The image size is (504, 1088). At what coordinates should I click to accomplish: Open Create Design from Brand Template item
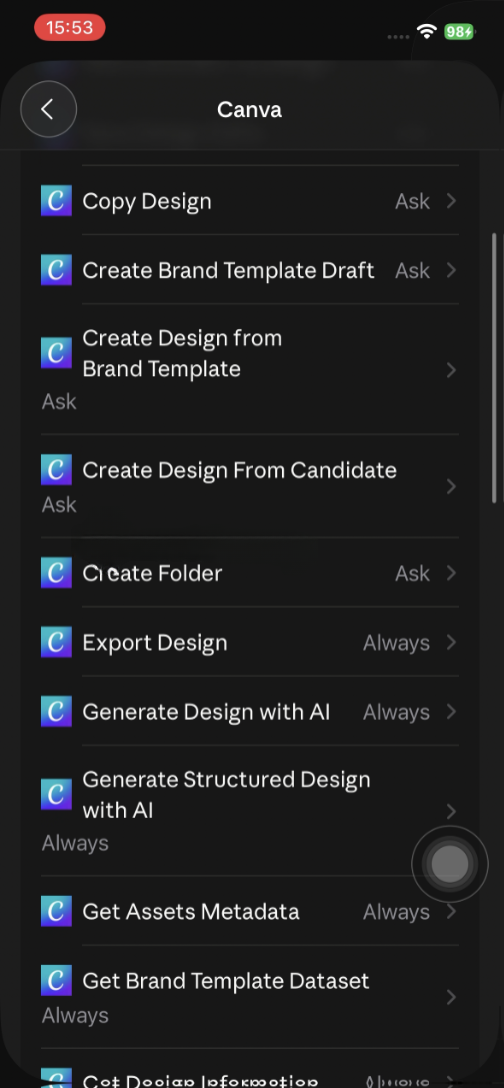click(x=250, y=369)
